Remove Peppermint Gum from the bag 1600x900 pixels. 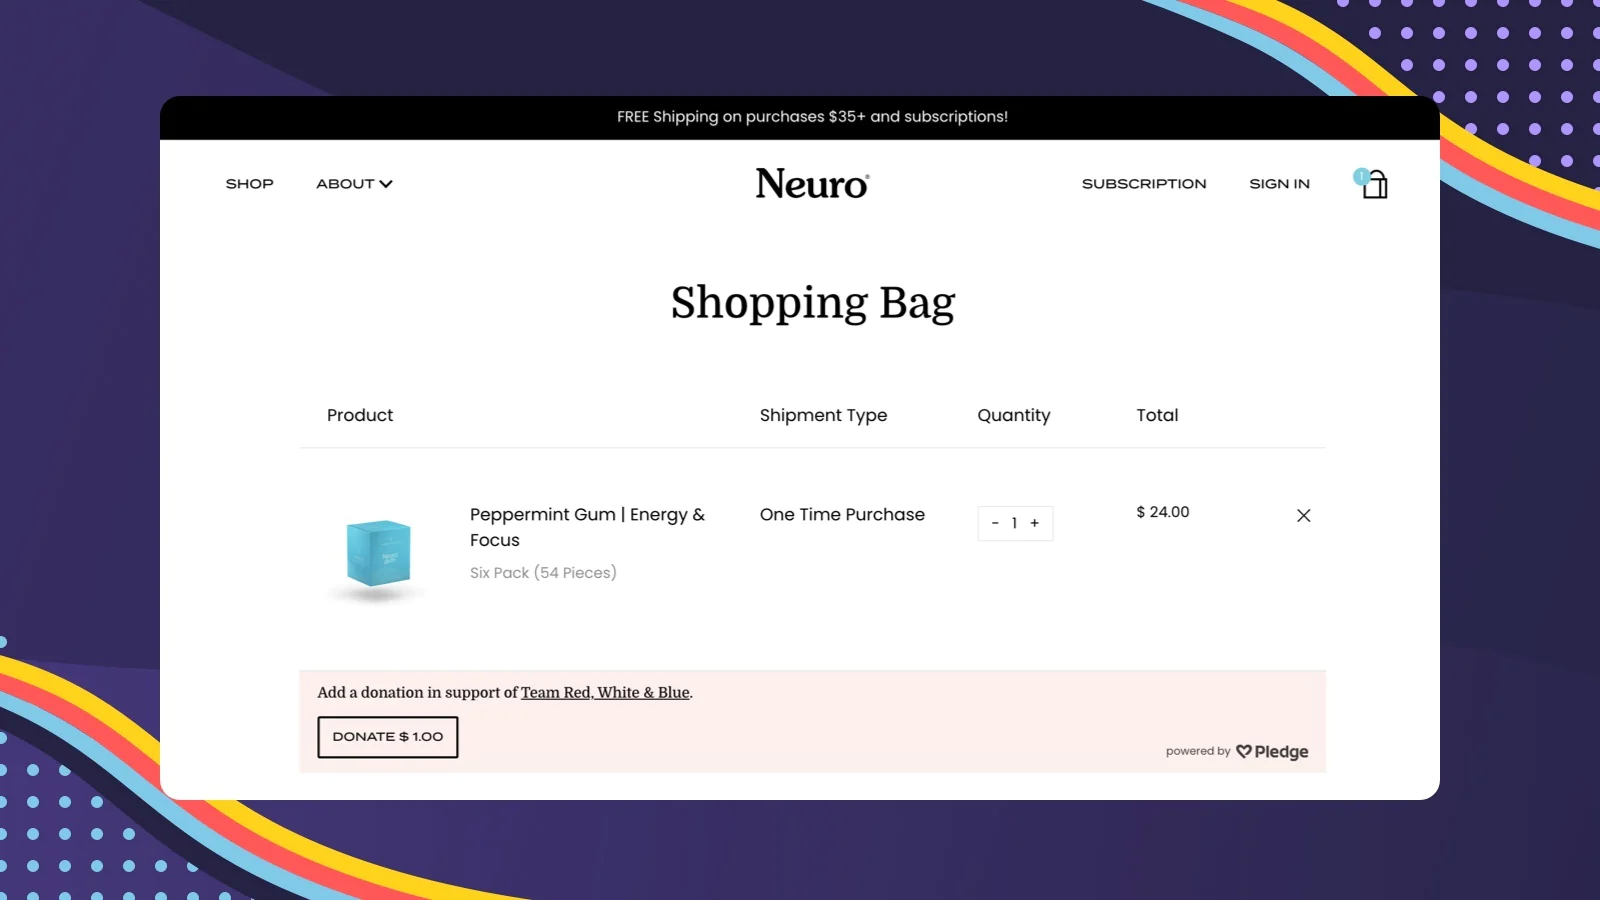click(1303, 515)
